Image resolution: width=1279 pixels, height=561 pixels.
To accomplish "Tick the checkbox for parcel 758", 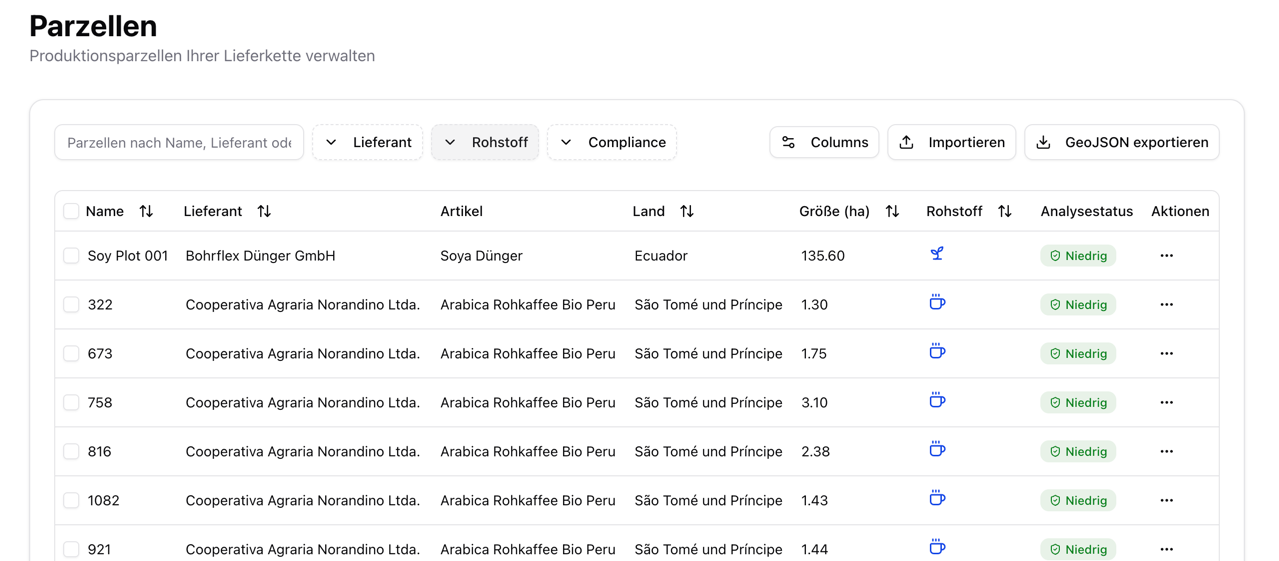I will click(71, 403).
